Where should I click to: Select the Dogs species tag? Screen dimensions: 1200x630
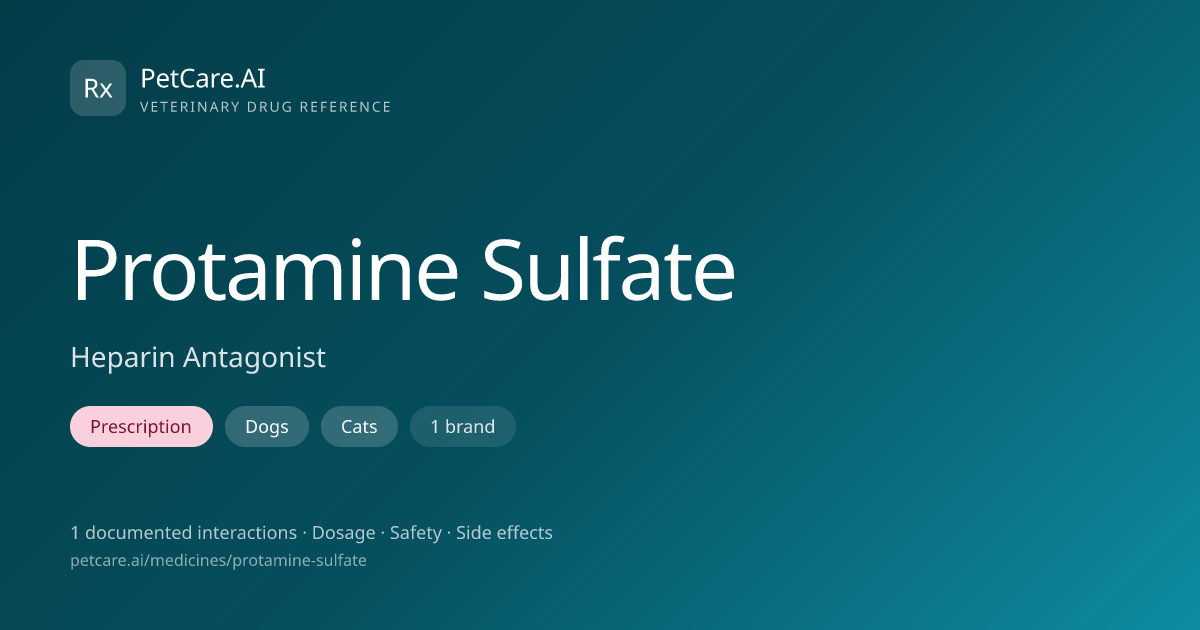267,427
